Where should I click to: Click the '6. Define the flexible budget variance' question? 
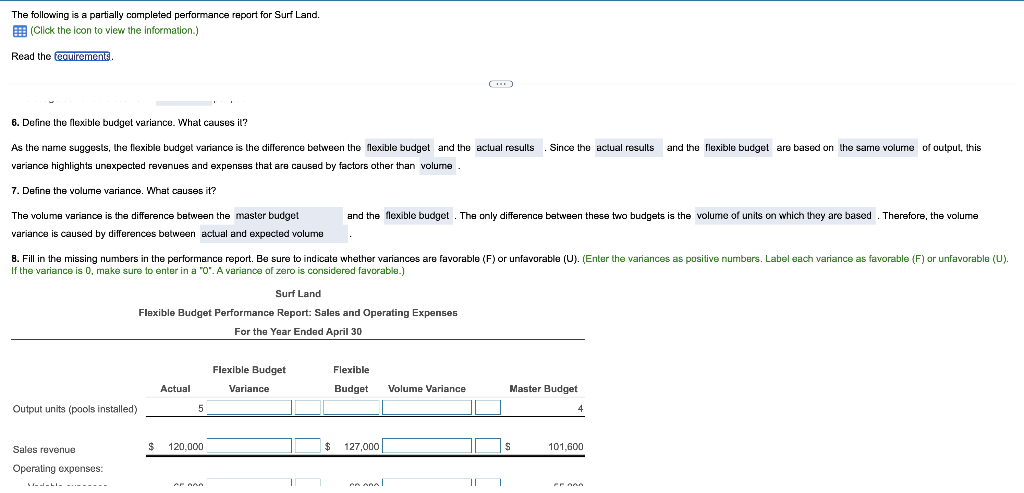point(130,123)
